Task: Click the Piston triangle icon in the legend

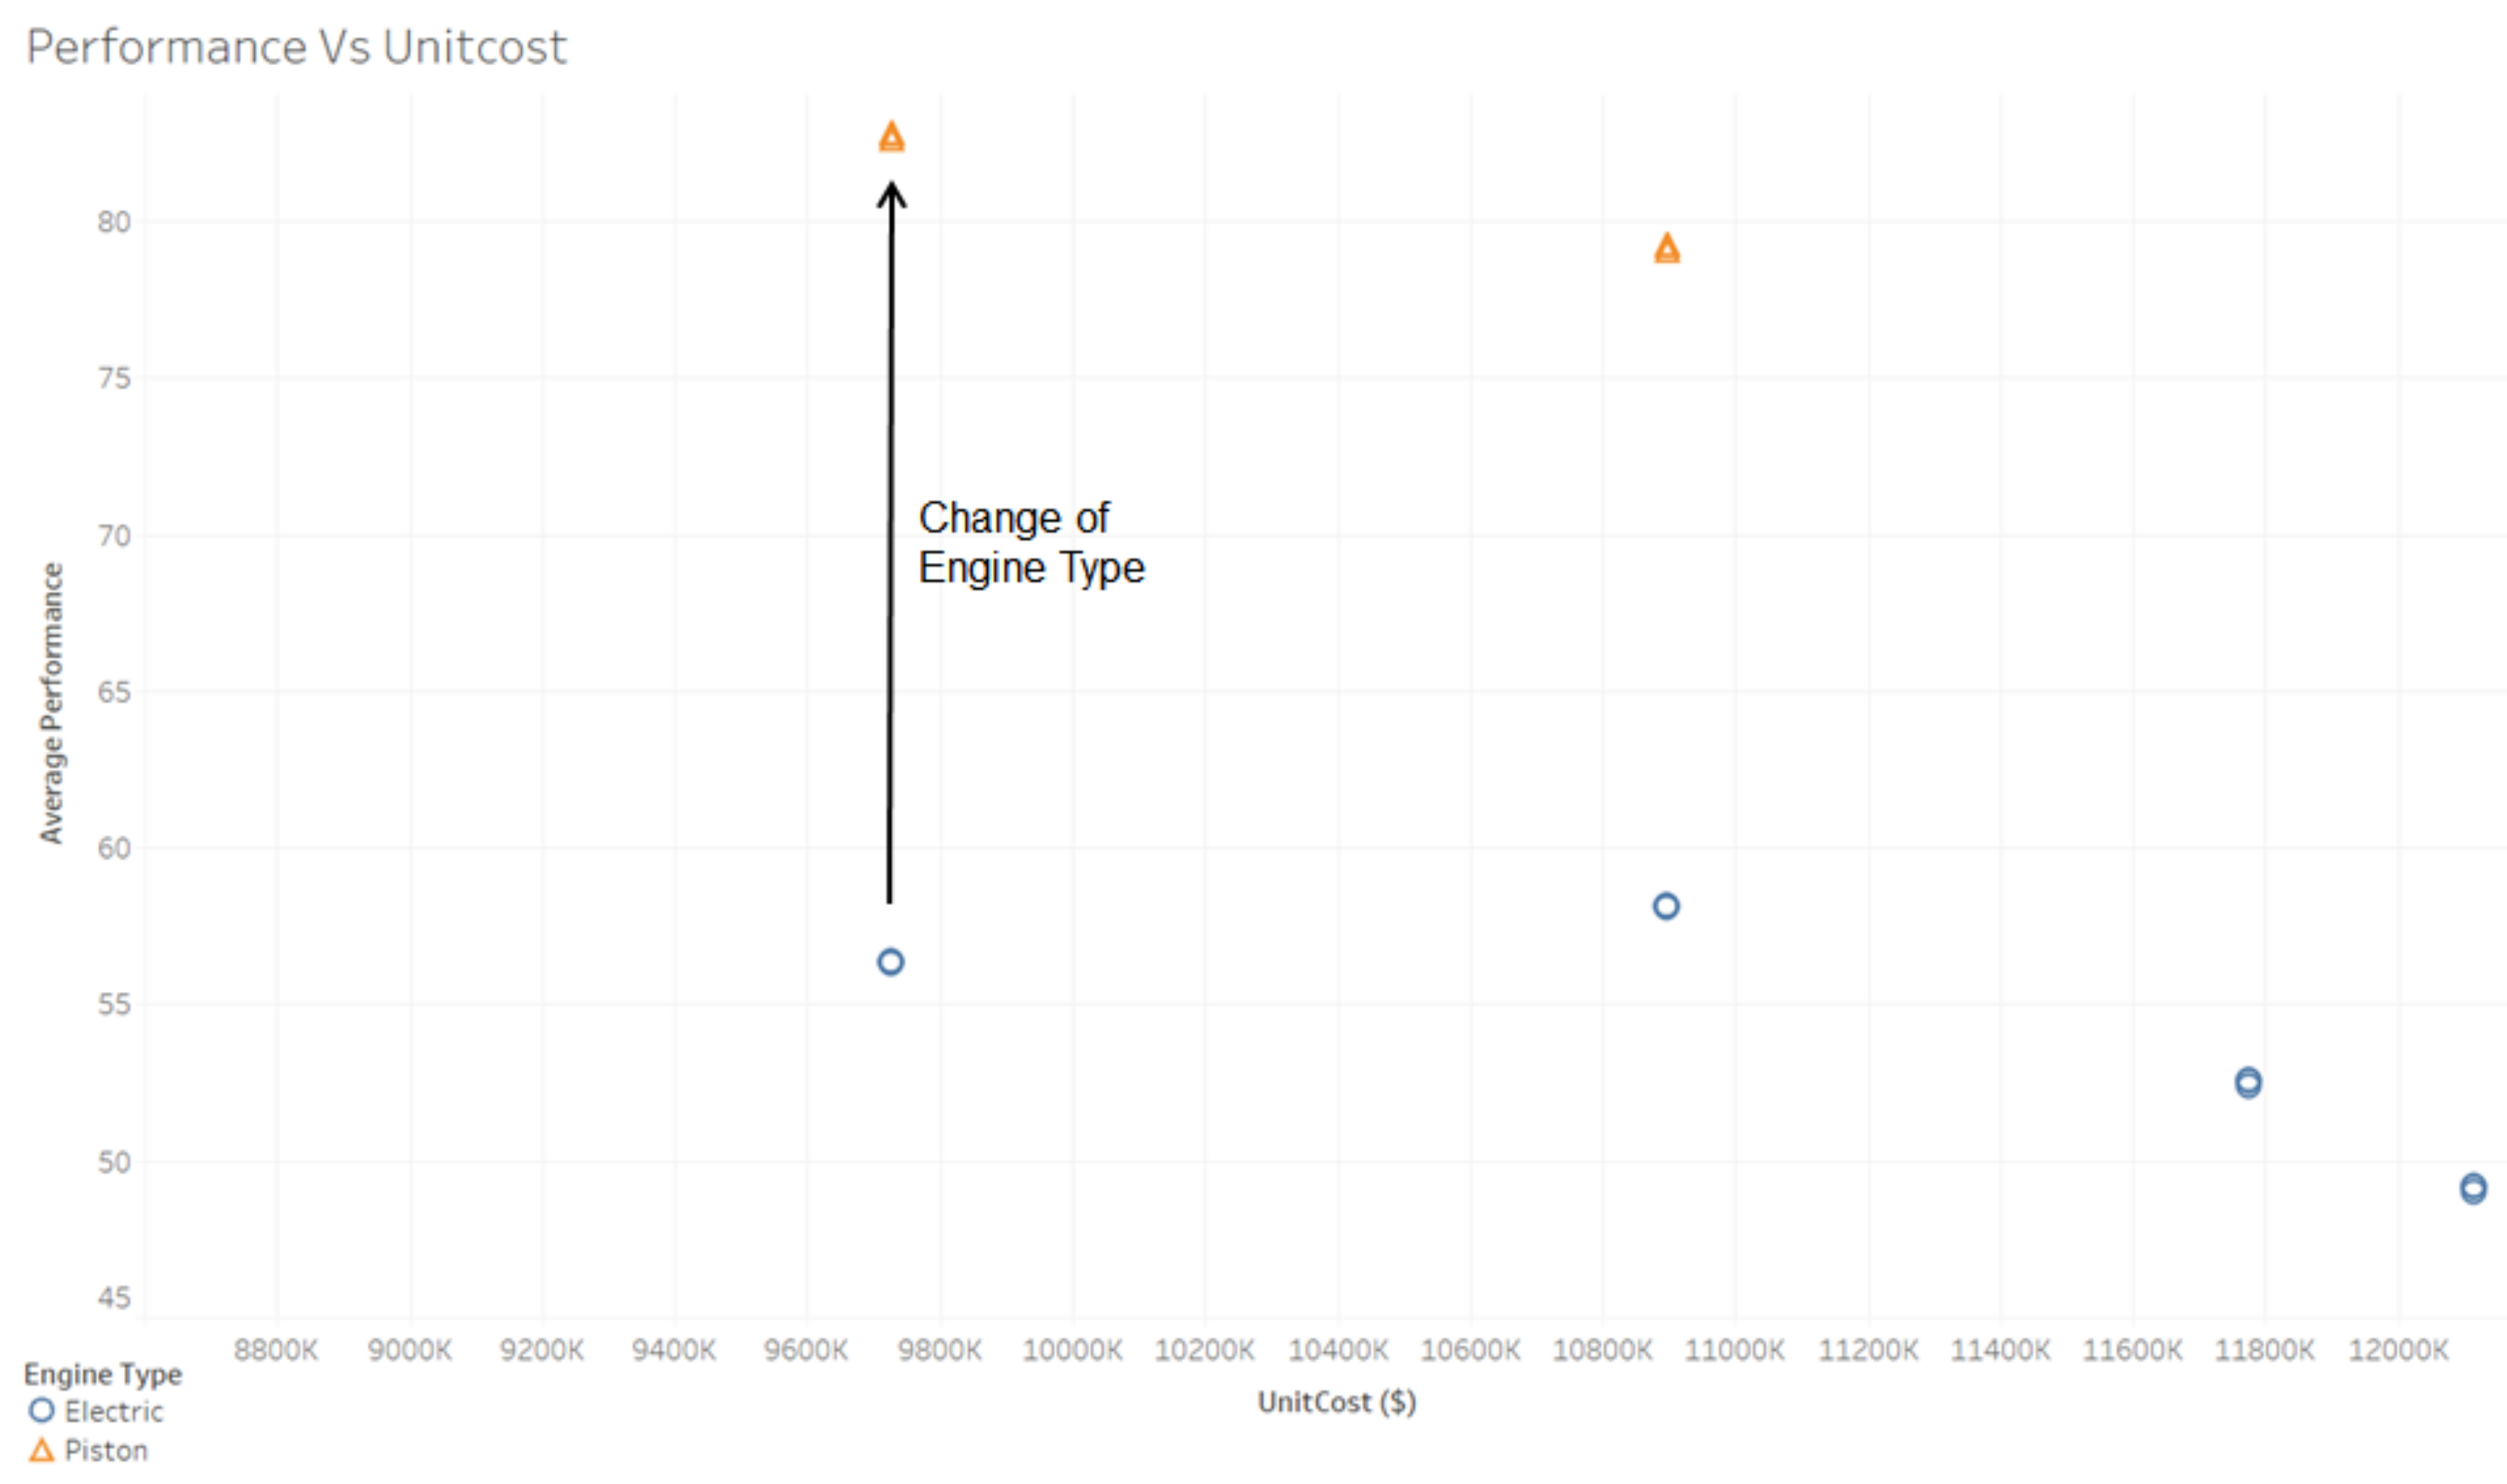Action: (41, 1450)
